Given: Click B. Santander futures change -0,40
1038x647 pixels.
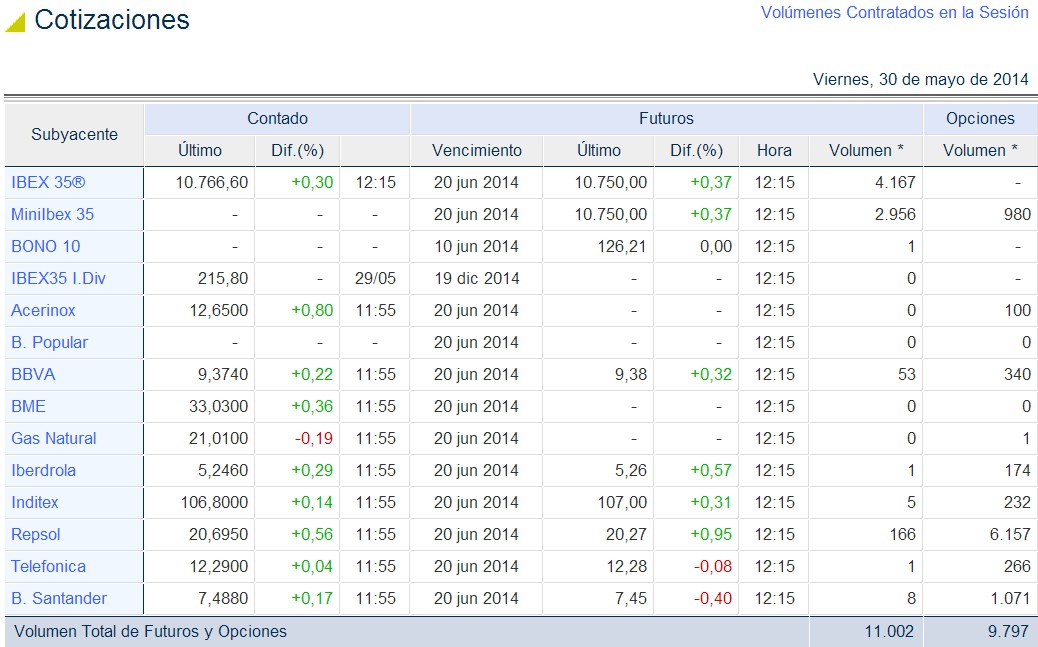Looking at the screenshot, I should pos(713,598).
